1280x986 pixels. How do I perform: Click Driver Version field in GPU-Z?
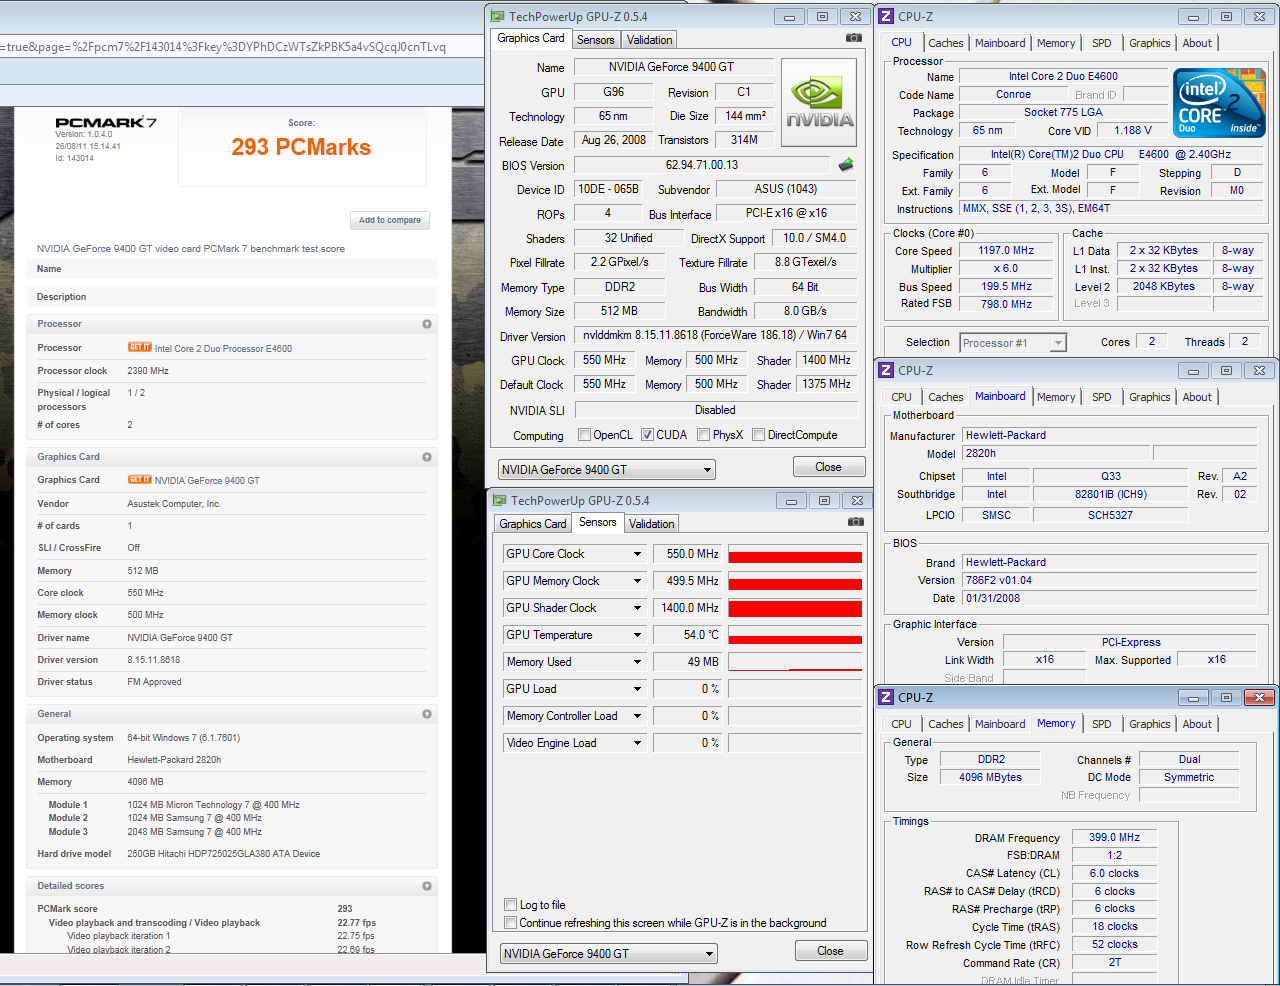(715, 335)
